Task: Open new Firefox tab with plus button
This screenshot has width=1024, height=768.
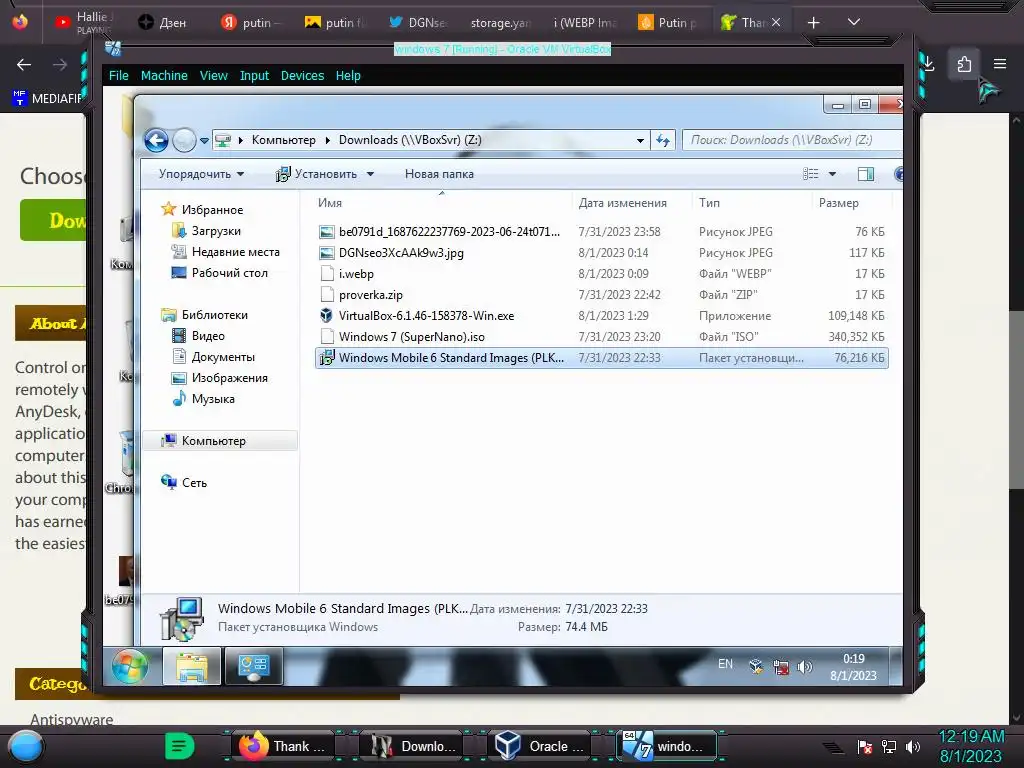Action: click(813, 23)
